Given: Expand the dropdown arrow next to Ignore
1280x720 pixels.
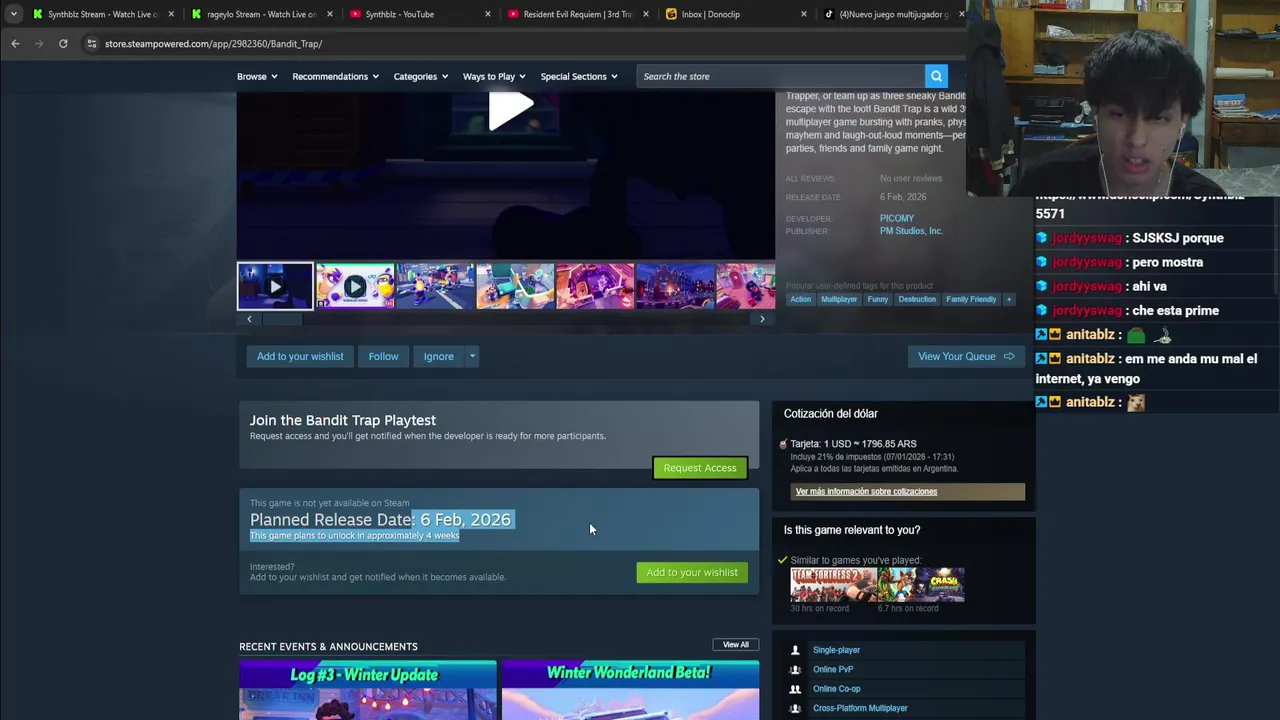Looking at the screenshot, I should coord(472,356).
